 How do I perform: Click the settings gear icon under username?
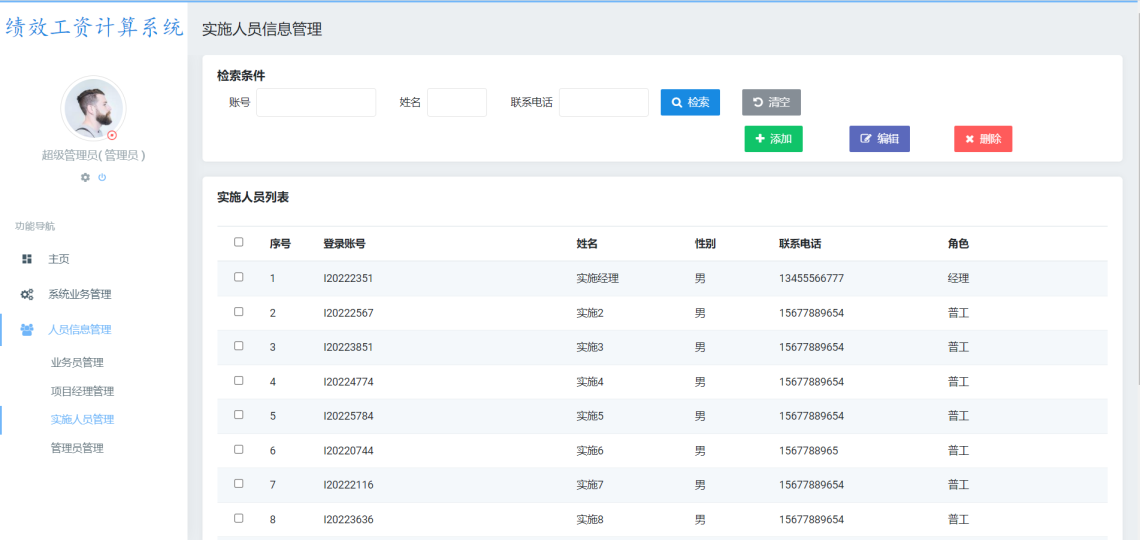click(85, 177)
